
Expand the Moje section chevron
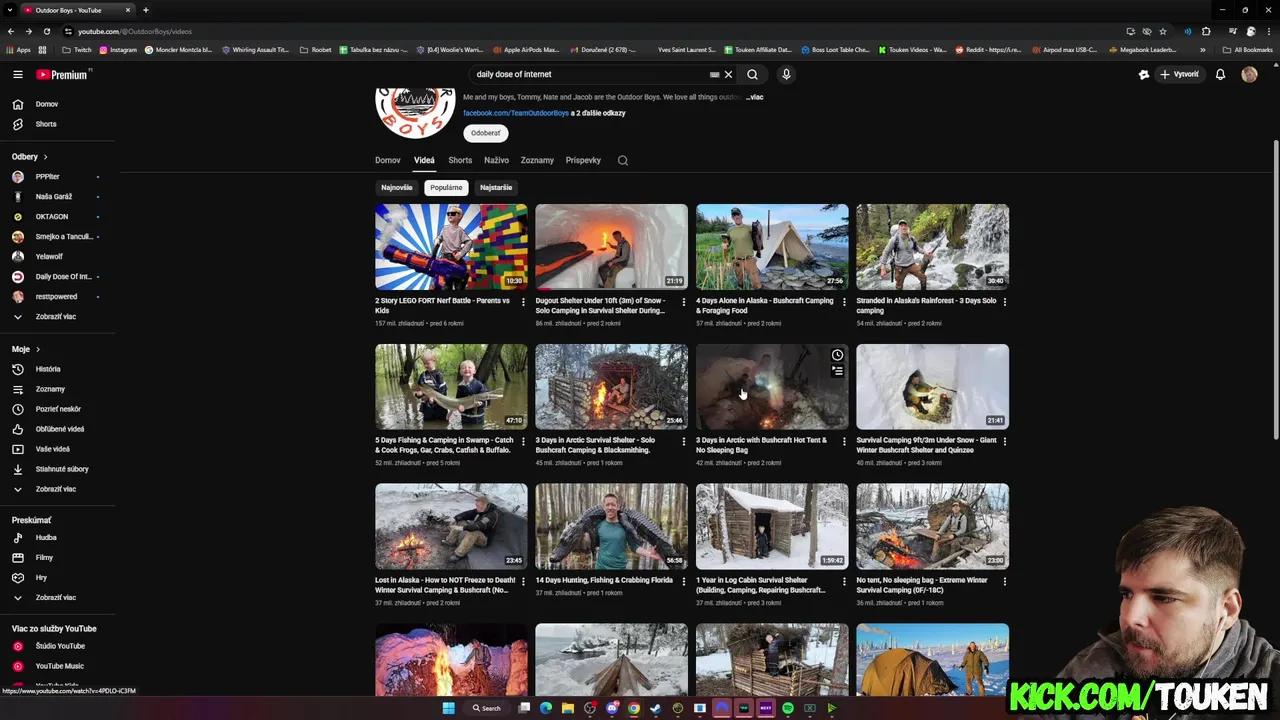click(38, 349)
